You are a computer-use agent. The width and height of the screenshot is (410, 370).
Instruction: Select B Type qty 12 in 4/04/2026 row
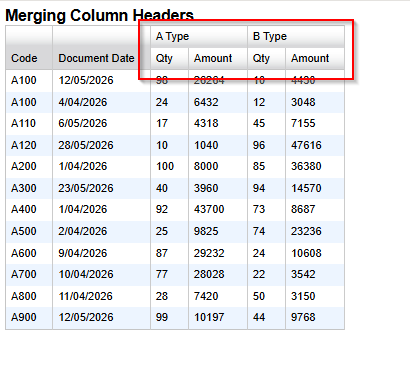pyautogui.click(x=266, y=102)
